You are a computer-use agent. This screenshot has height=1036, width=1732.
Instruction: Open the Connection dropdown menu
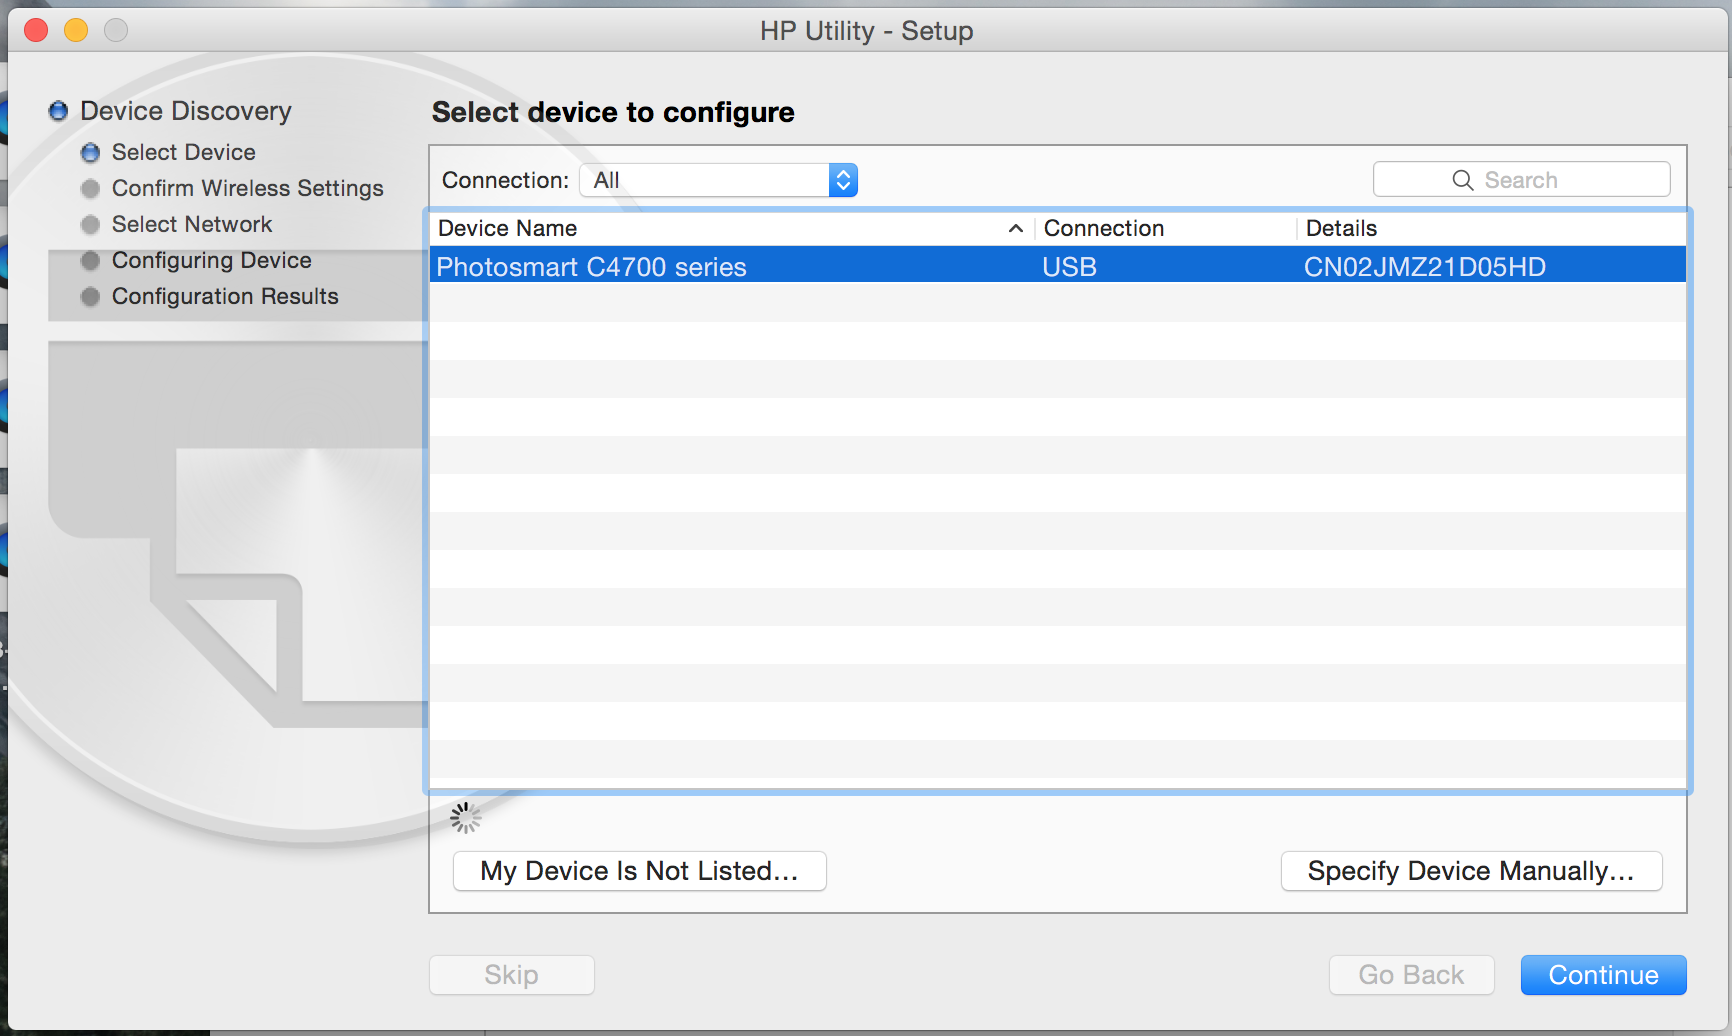(718, 180)
